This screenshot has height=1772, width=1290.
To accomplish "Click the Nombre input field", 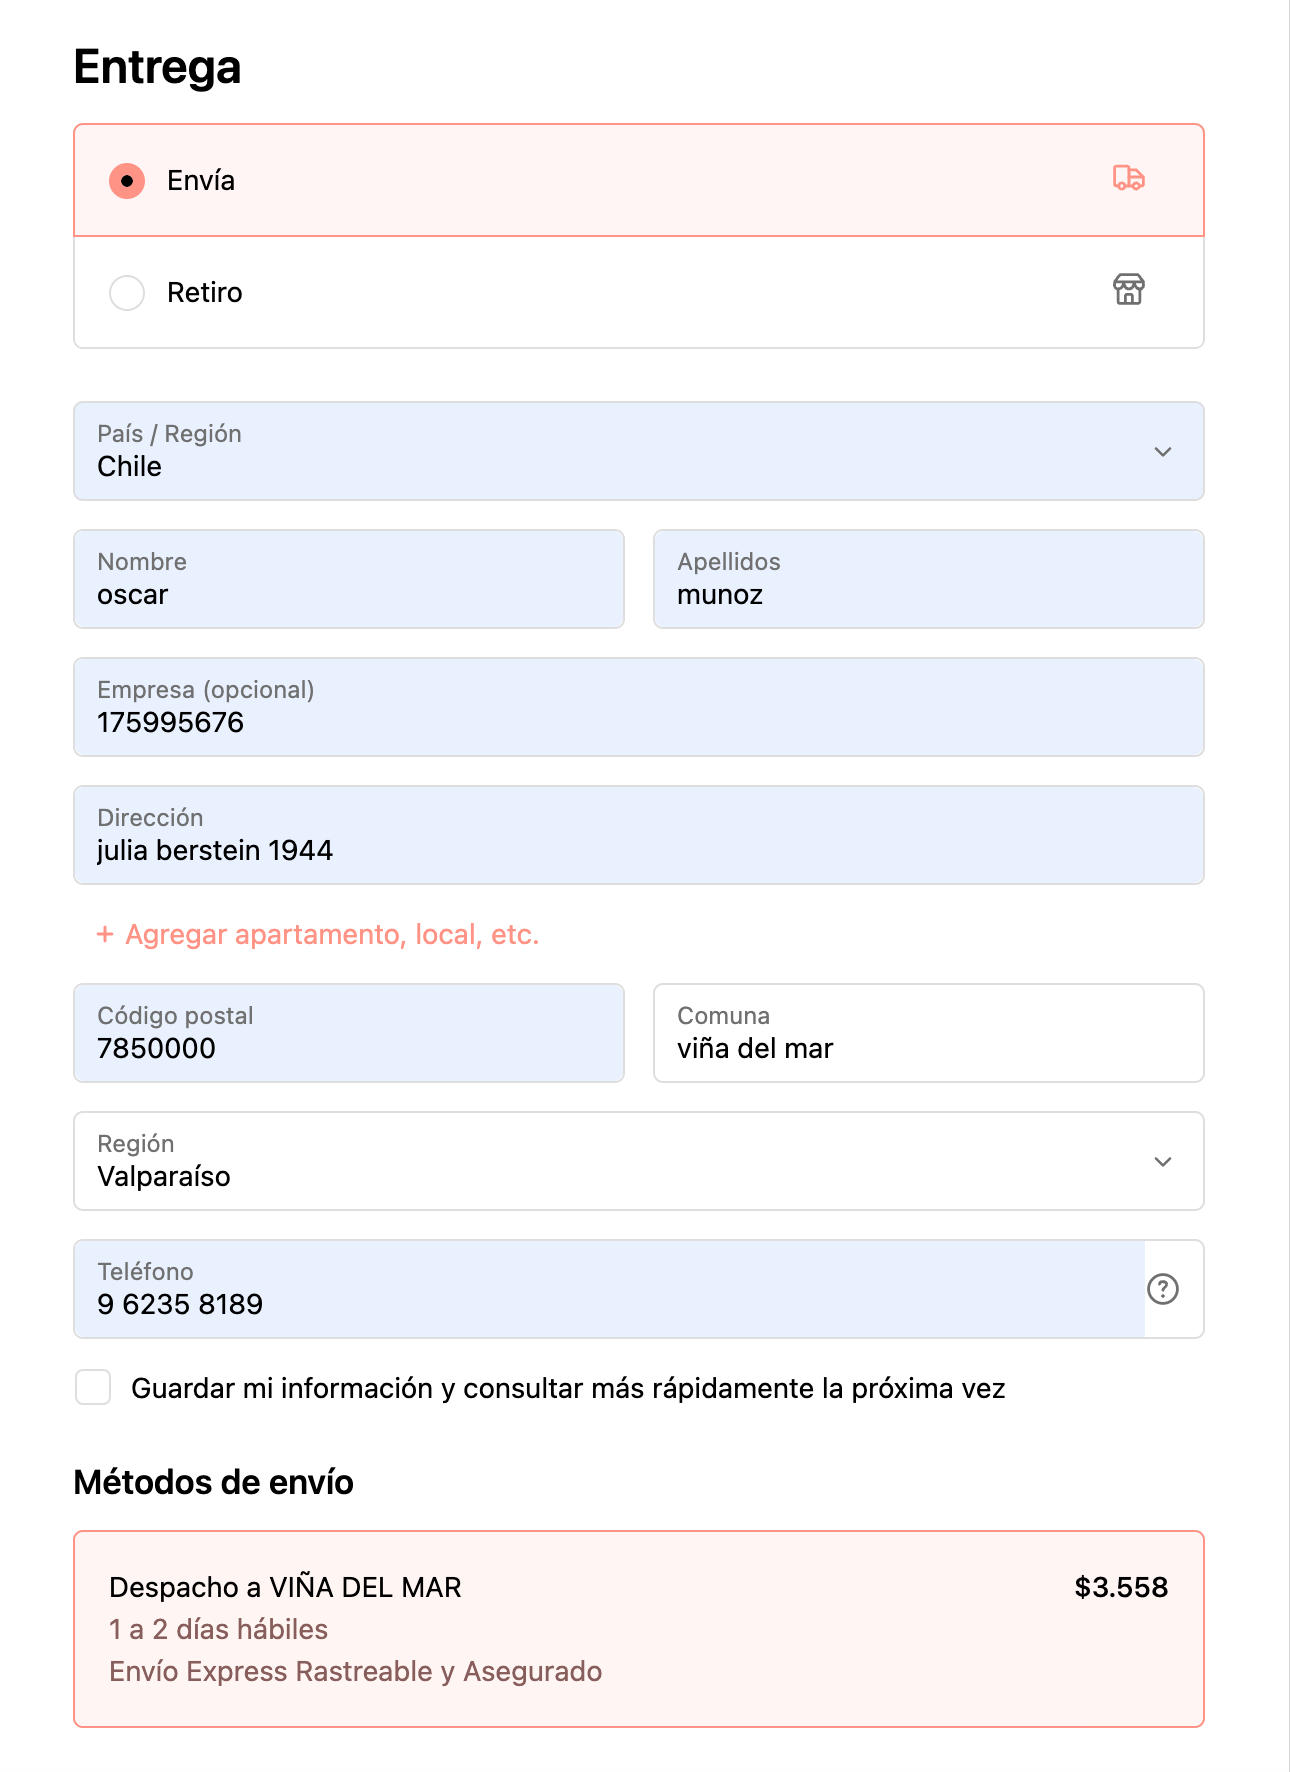I will point(348,580).
